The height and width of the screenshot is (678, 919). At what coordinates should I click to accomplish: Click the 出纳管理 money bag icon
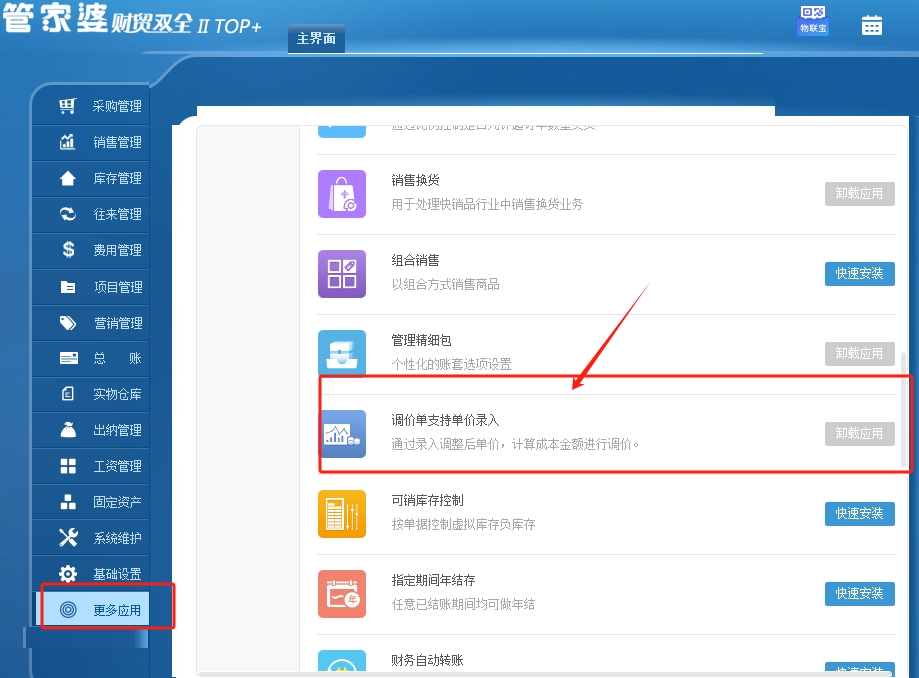68,430
